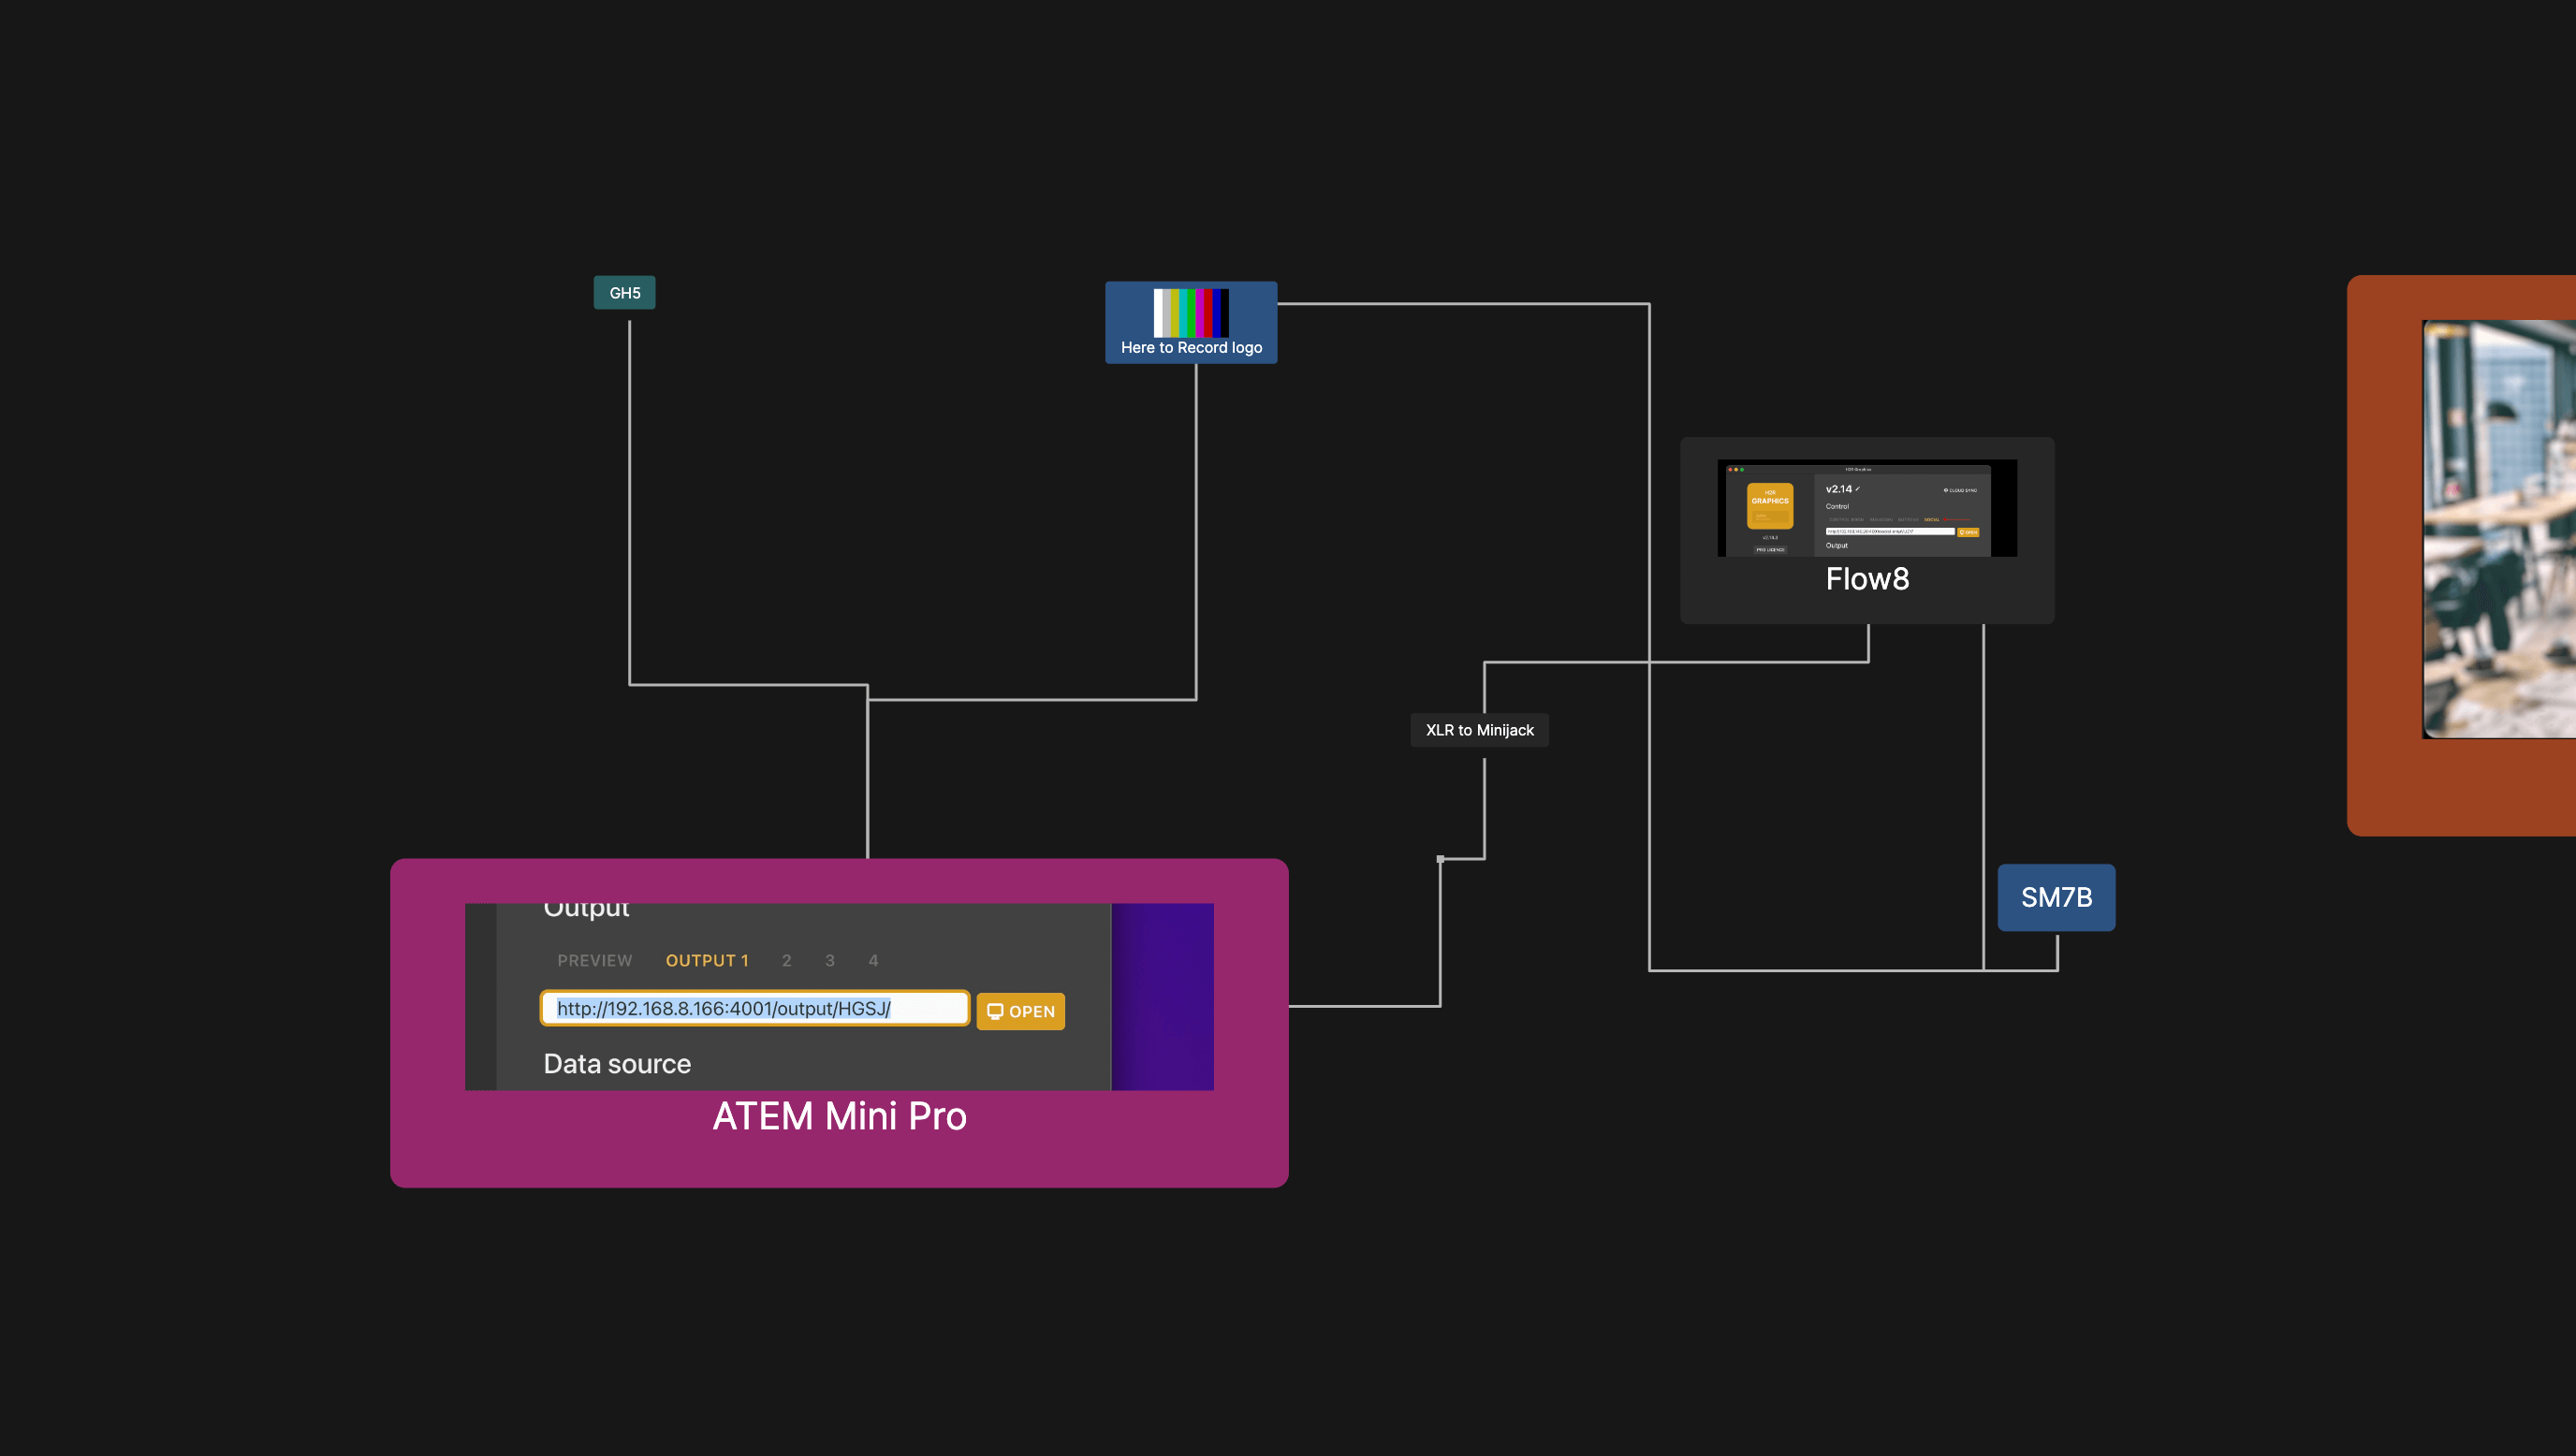Select the 'XLR to Minijack' connection label
The image size is (2576, 1456).
point(1479,730)
